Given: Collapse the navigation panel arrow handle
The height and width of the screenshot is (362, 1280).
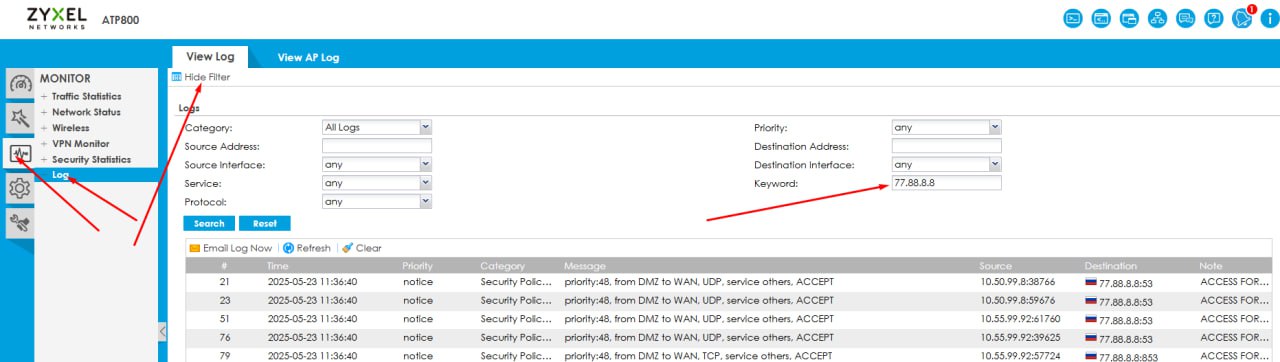Looking at the screenshot, I should coord(162,331).
